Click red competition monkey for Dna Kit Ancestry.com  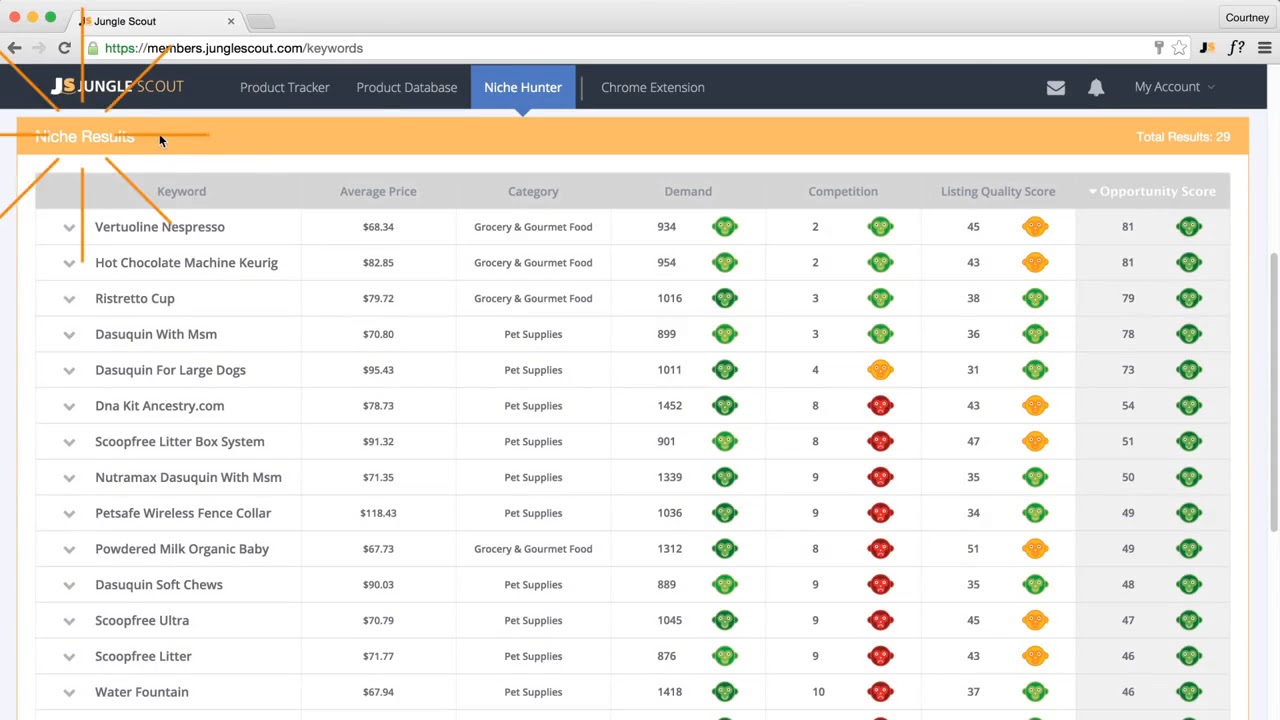[x=880, y=406]
